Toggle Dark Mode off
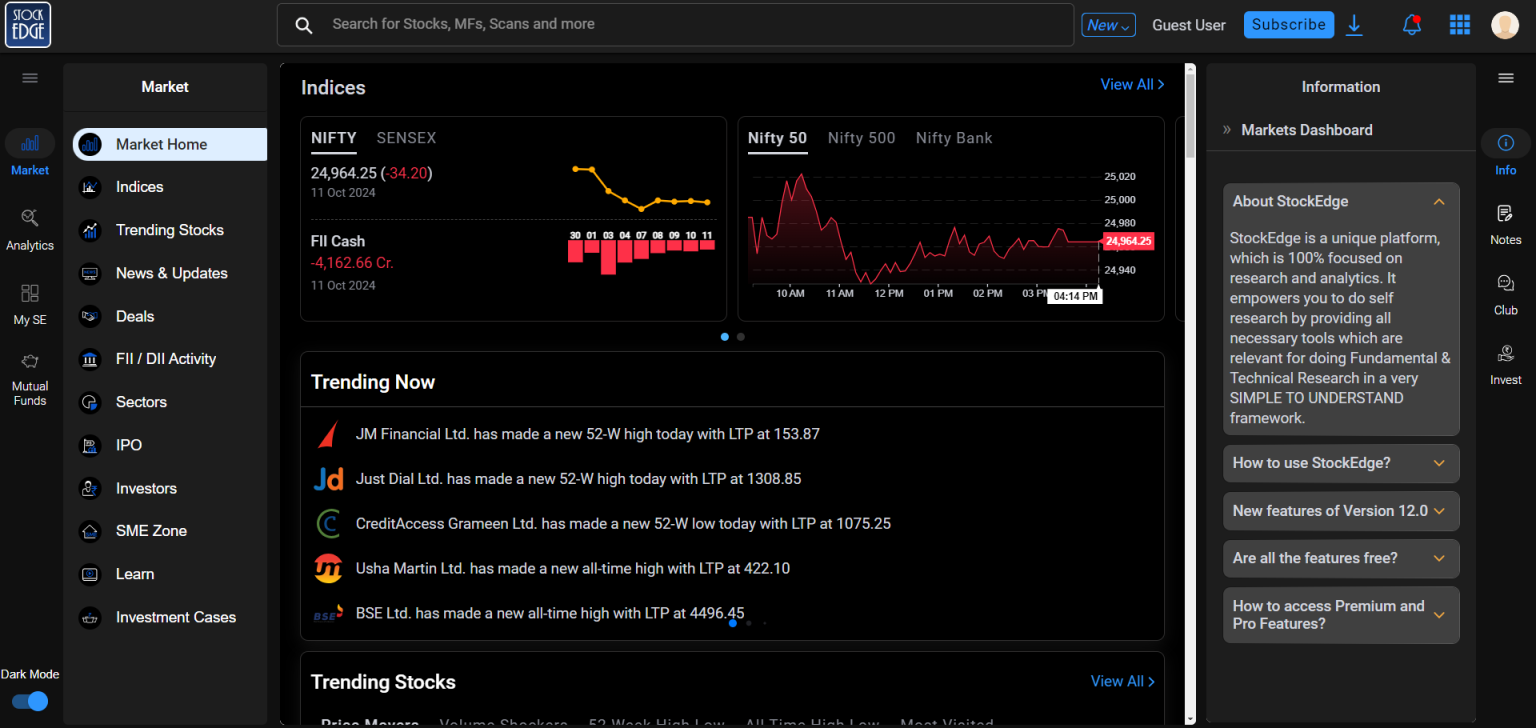This screenshot has width=1536, height=728. 30,701
